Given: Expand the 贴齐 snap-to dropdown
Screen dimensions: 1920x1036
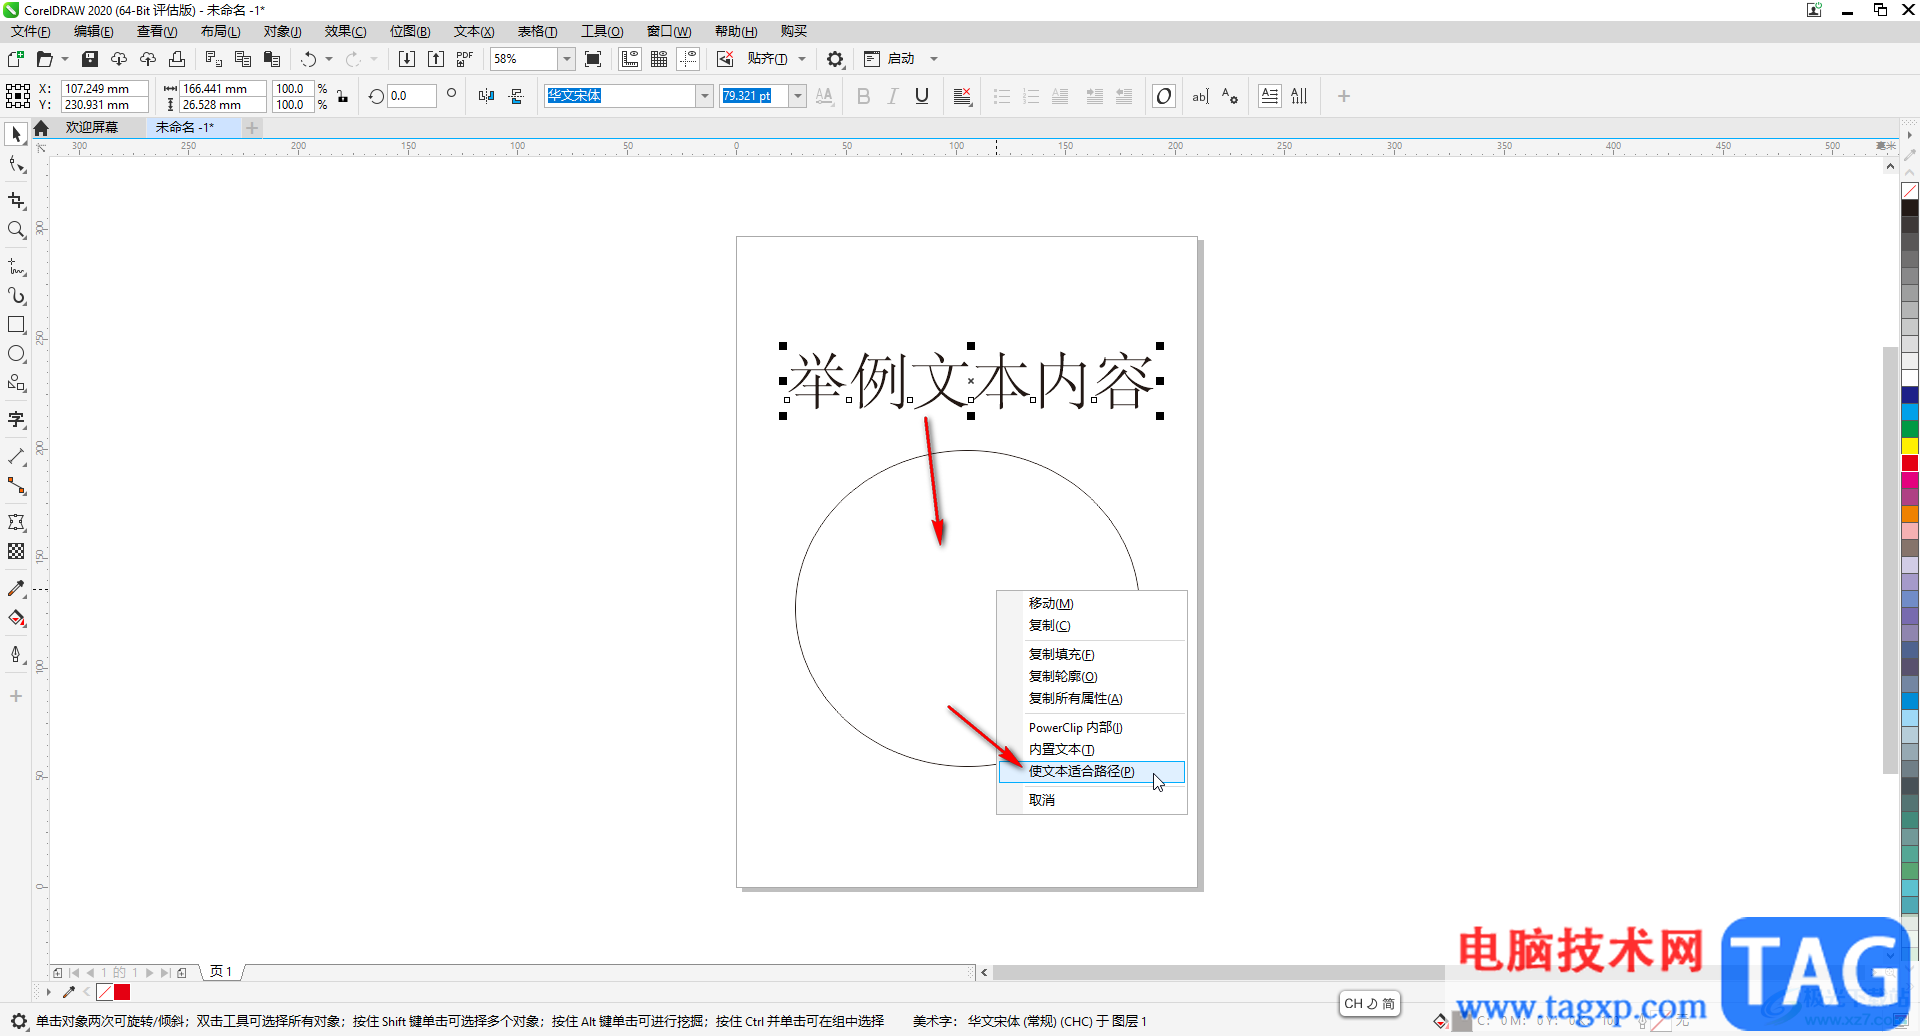Looking at the screenshot, I should 802,59.
